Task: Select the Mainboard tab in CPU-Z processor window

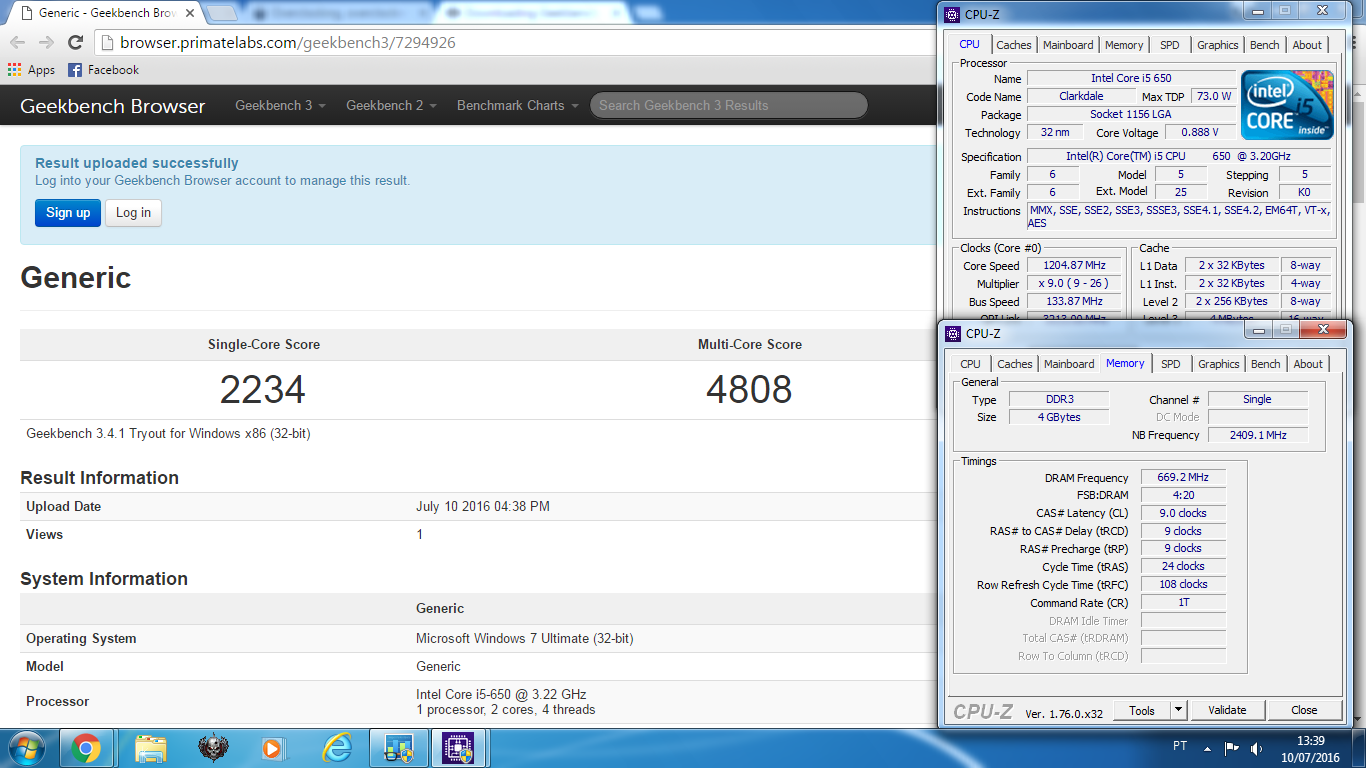Action: pos(1068,45)
